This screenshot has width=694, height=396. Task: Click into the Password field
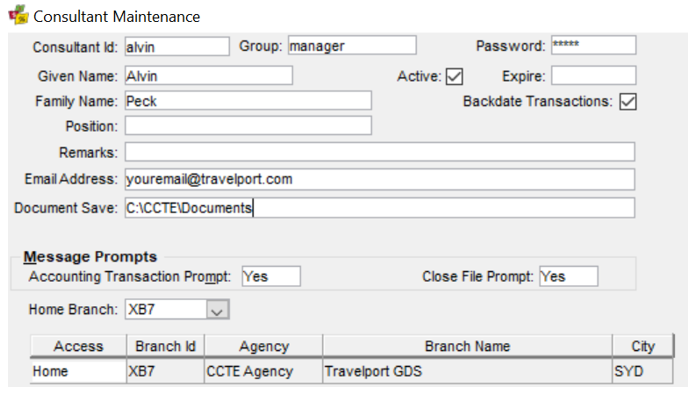pyautogui.click(x=594, y=45)
